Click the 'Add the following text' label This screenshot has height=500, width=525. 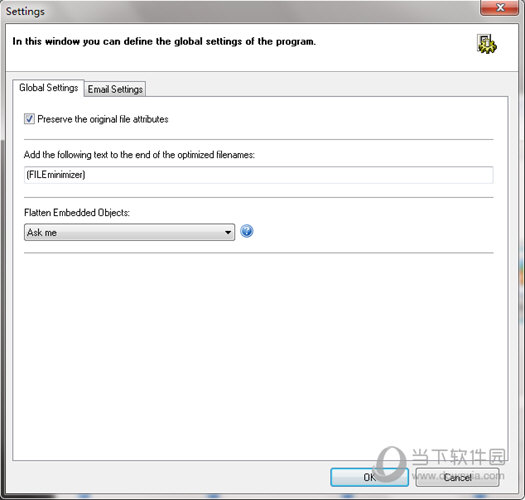point(139,155)
